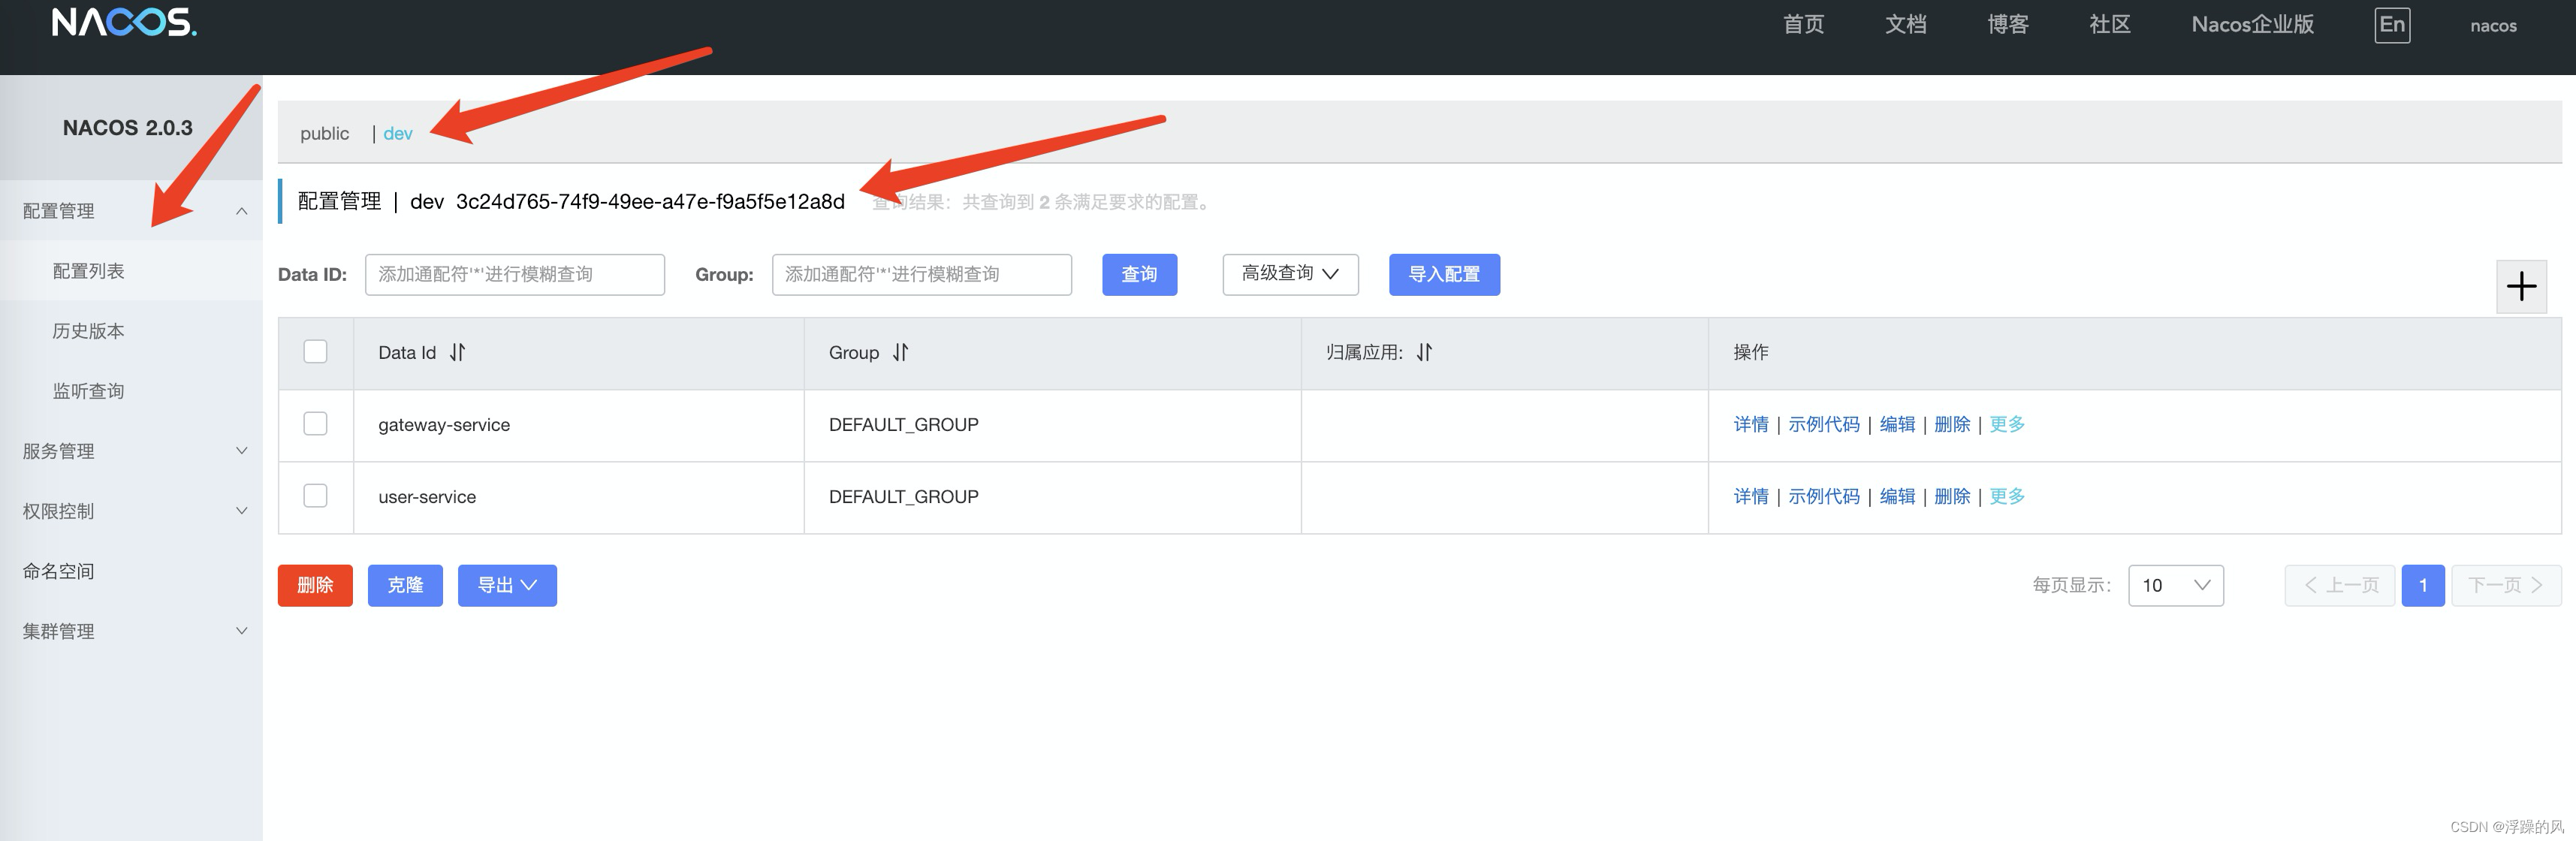Sort by Data Id column arrows
Viewport: 2576px width, 841px height.
(x=457, y=352)
